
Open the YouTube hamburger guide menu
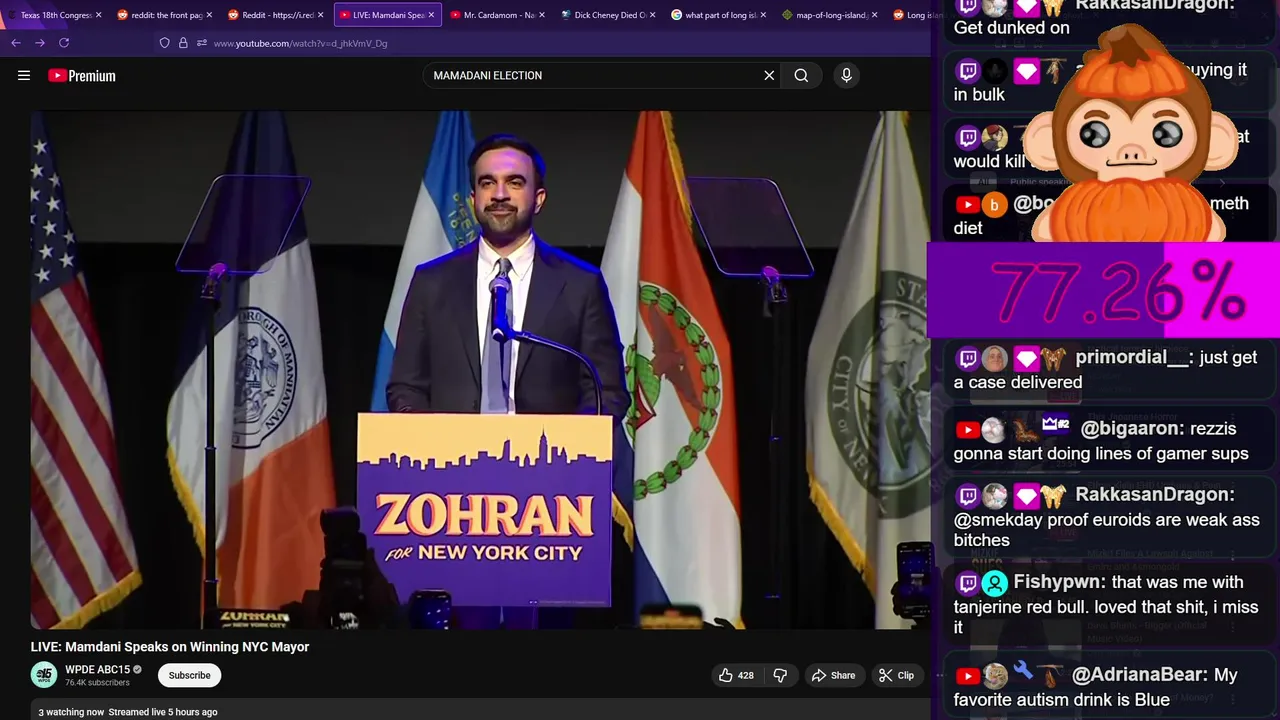point(24,75)
